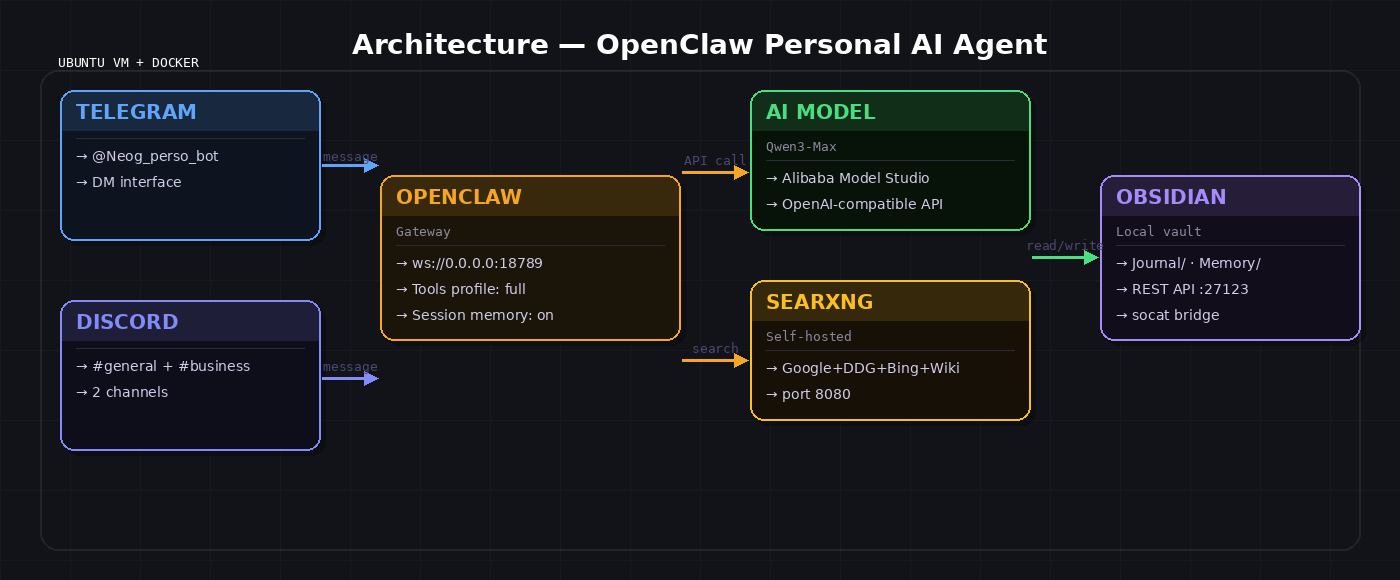Enable the socat bridge entry
The image size is (1400, 580).
pyautogui.click(x=1167, y=314)
